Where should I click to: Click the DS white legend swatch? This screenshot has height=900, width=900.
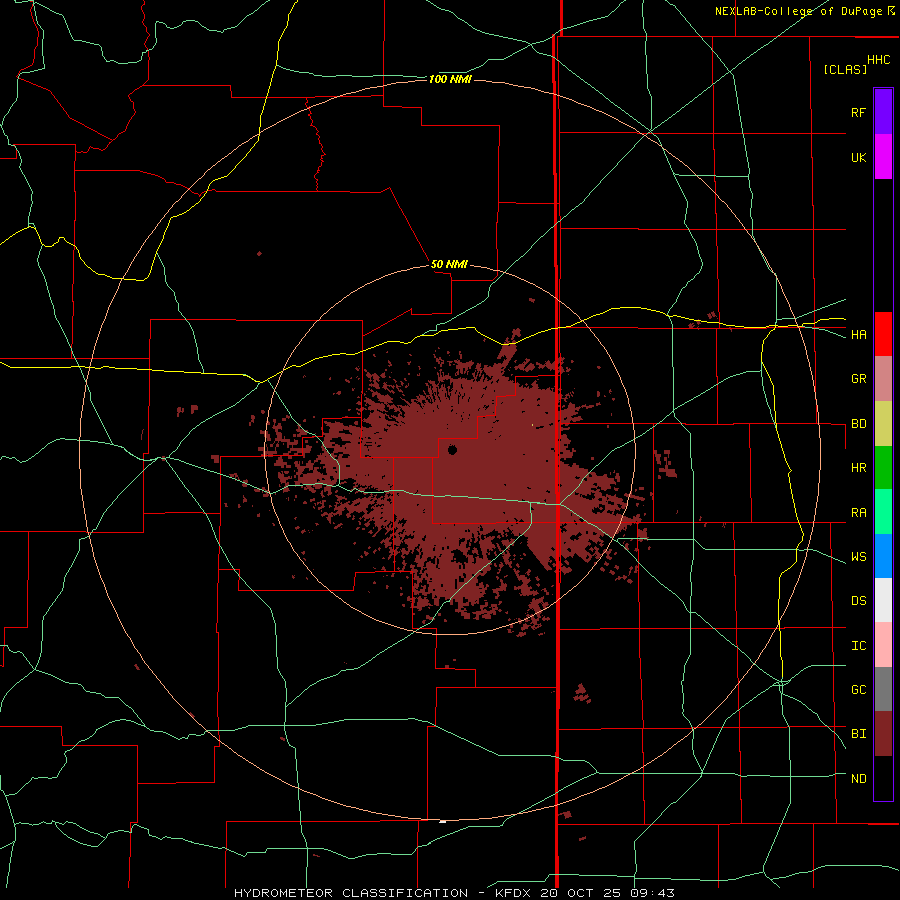coord(883,600)
